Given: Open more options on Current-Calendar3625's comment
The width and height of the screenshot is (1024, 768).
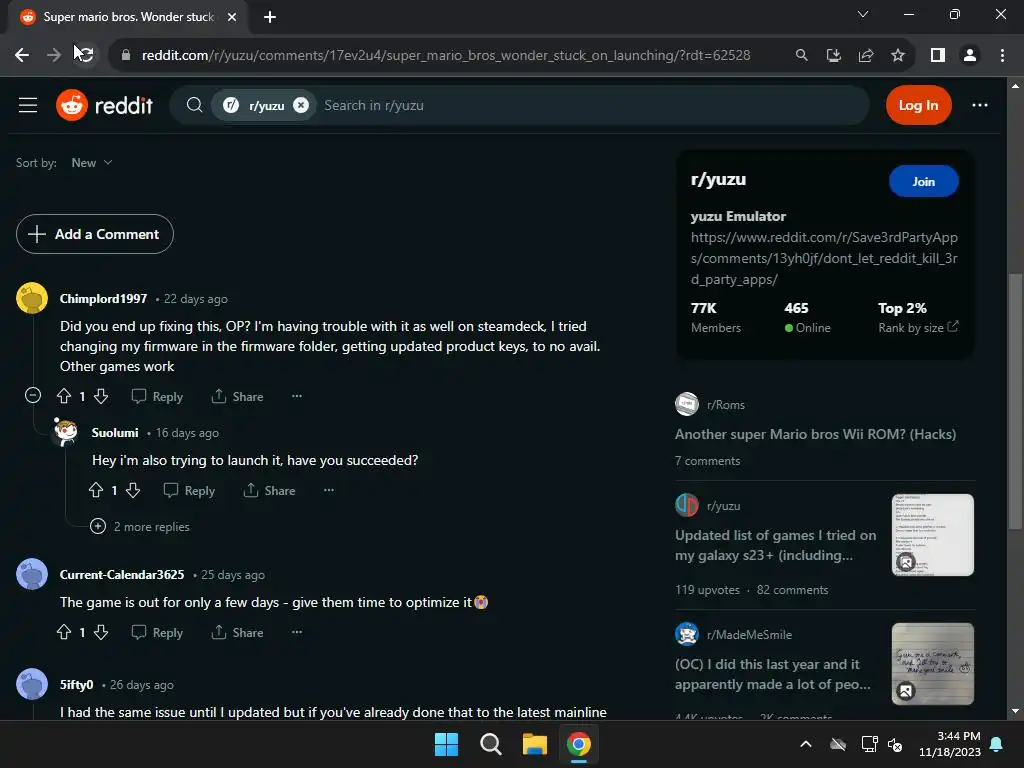Looking at the screenshot, I should pos(296,632).
